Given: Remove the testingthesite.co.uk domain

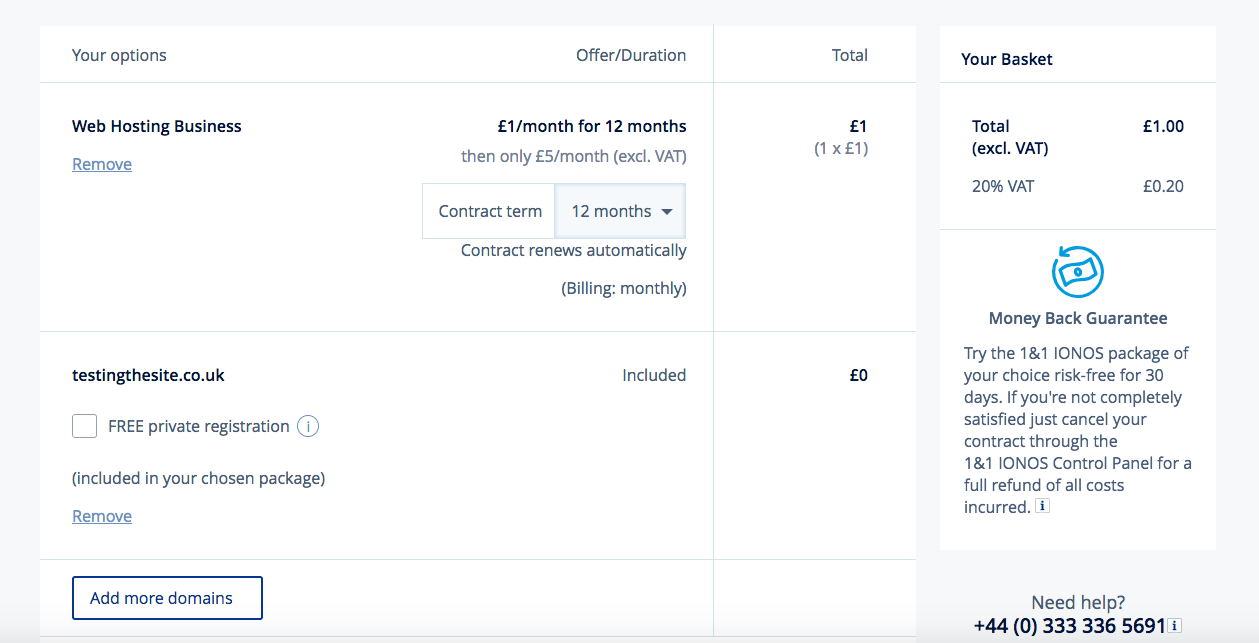Looking at the screenshot, I should [101, 515].
